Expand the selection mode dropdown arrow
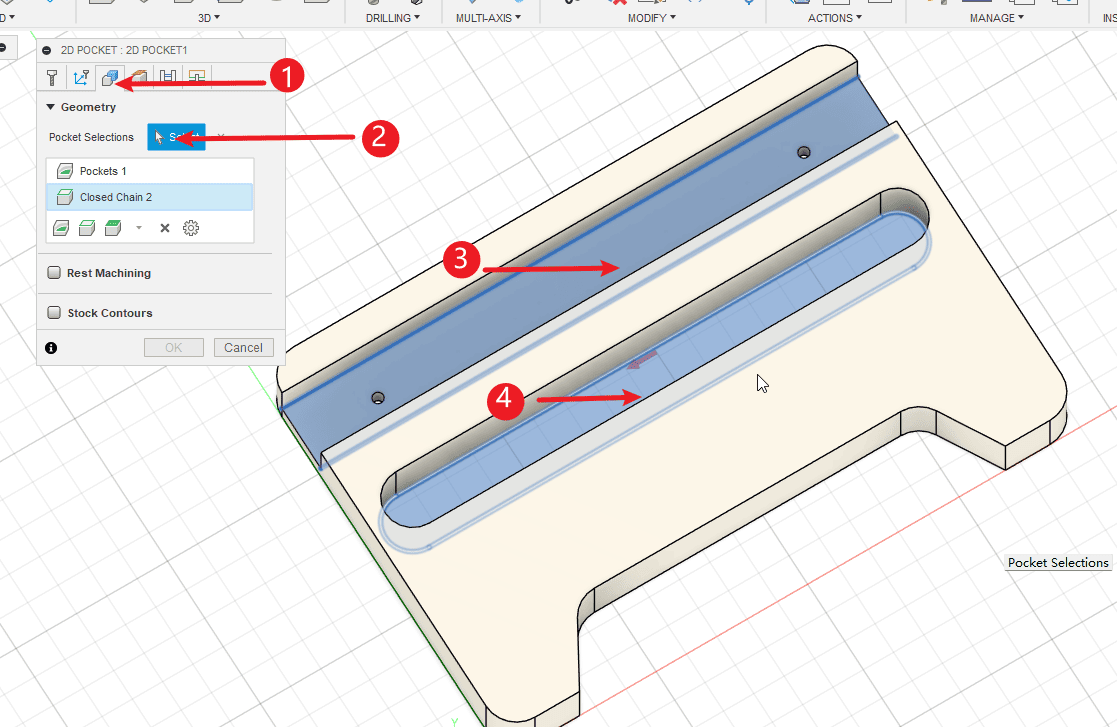The width and height of the screenshot is (1117, 727). click(x=139, y=228)
